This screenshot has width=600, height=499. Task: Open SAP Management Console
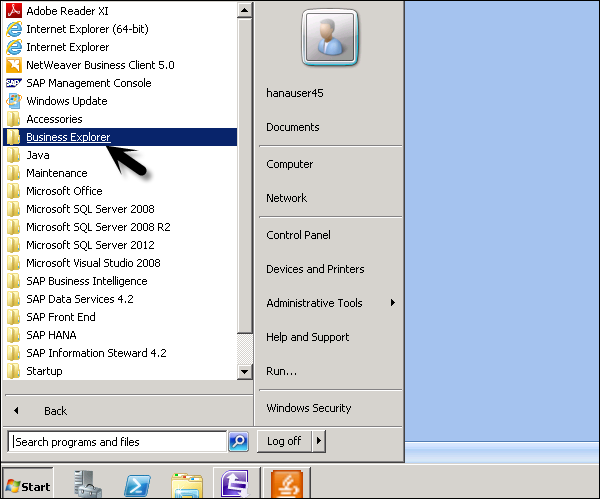(88, 83)
